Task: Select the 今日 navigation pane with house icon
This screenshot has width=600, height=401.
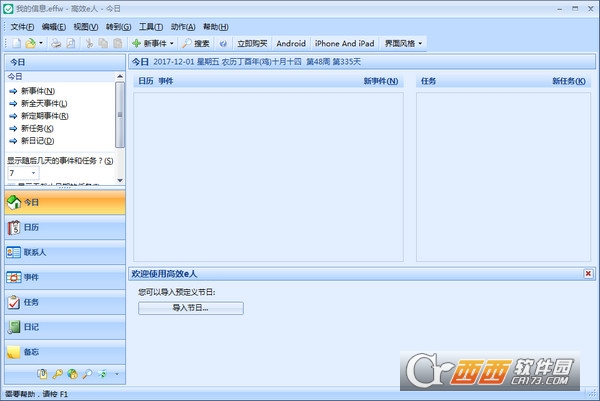Action: click(65, 202)
